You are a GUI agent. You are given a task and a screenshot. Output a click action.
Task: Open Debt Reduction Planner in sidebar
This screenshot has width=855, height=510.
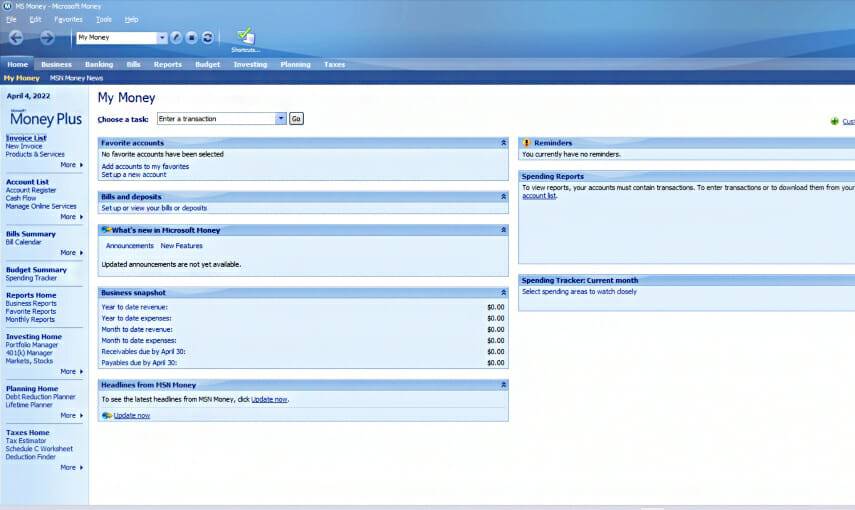pyautogui.click(x=40, y=397)
